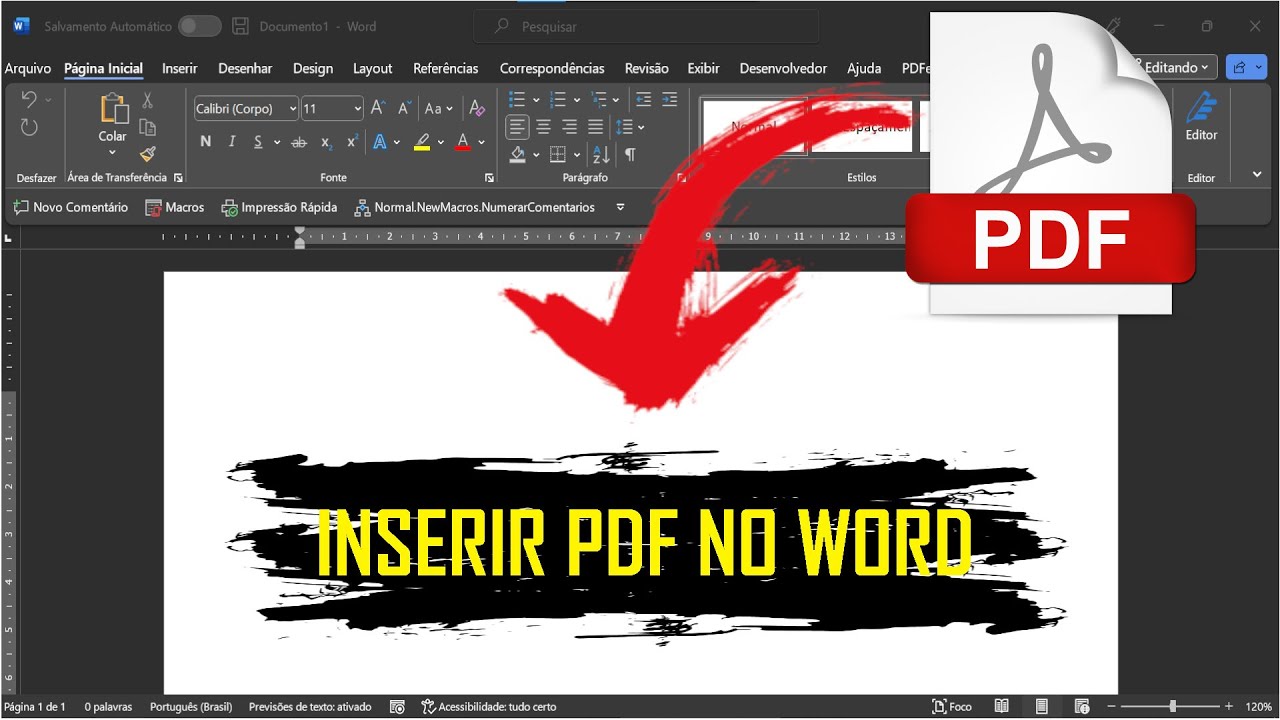Switch to Read Mode view icon
1280x720 pixels.
pos(1002,706)
